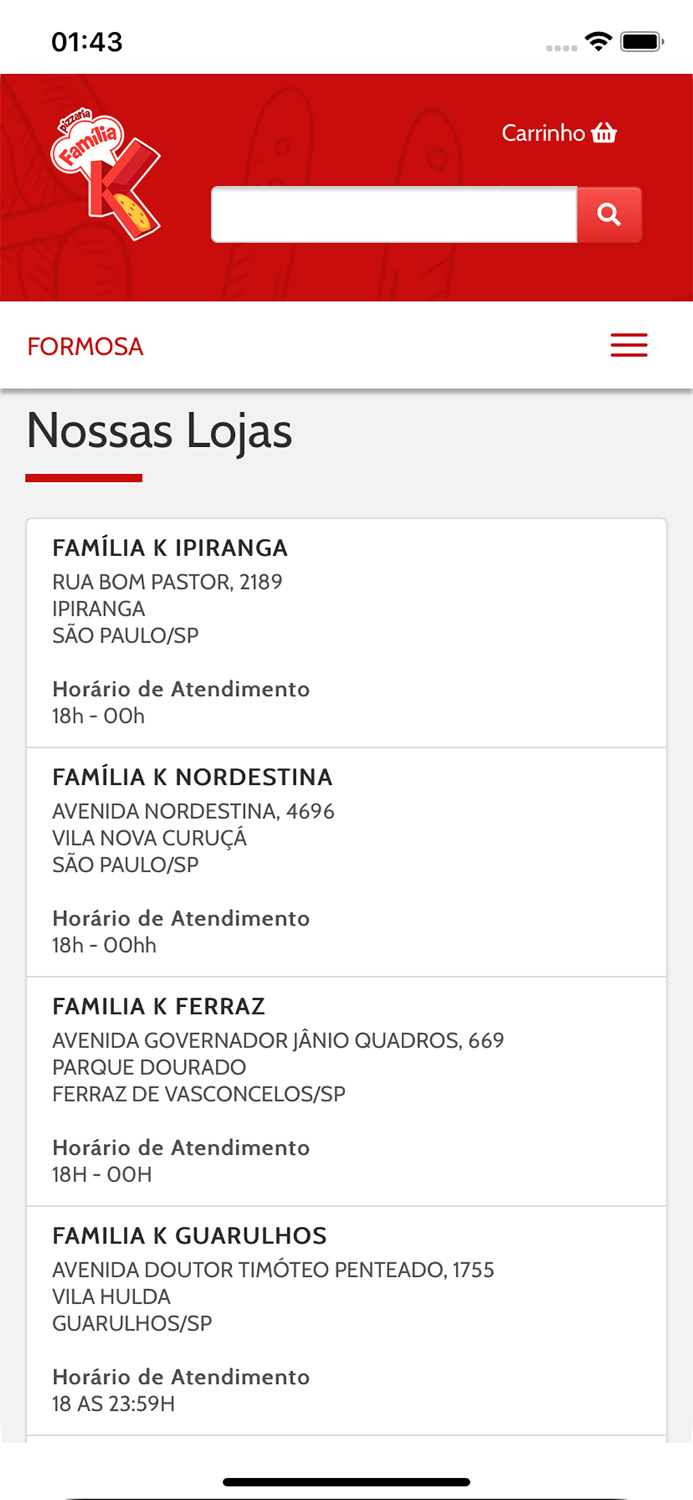Select the FAMÍLIA K NORDESTINA store card

(x=346, y=860)
